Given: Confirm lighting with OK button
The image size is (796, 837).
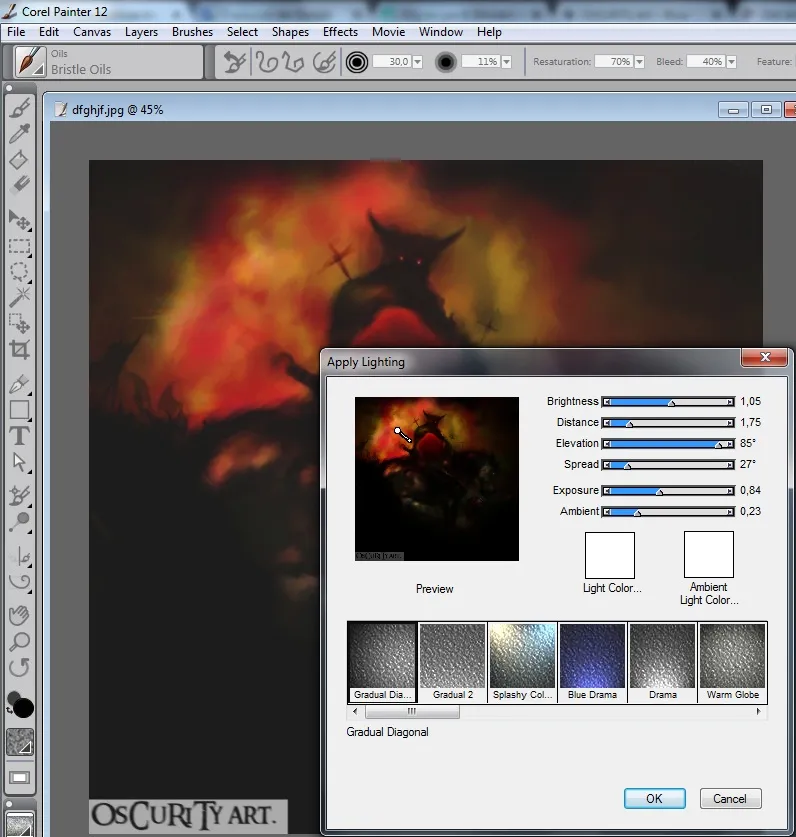Looking at the screenshot, I should pyautogui.click(x=655, y=799).
